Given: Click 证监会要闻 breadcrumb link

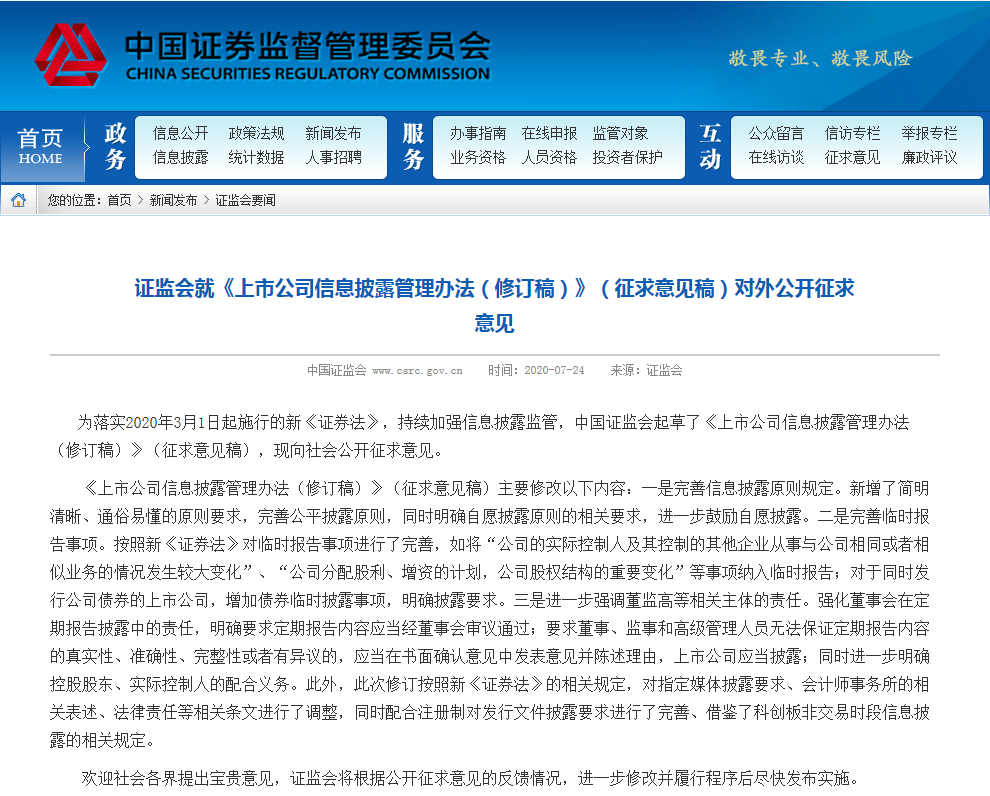Looking at the screenshot, I should [x=245, y=200].
